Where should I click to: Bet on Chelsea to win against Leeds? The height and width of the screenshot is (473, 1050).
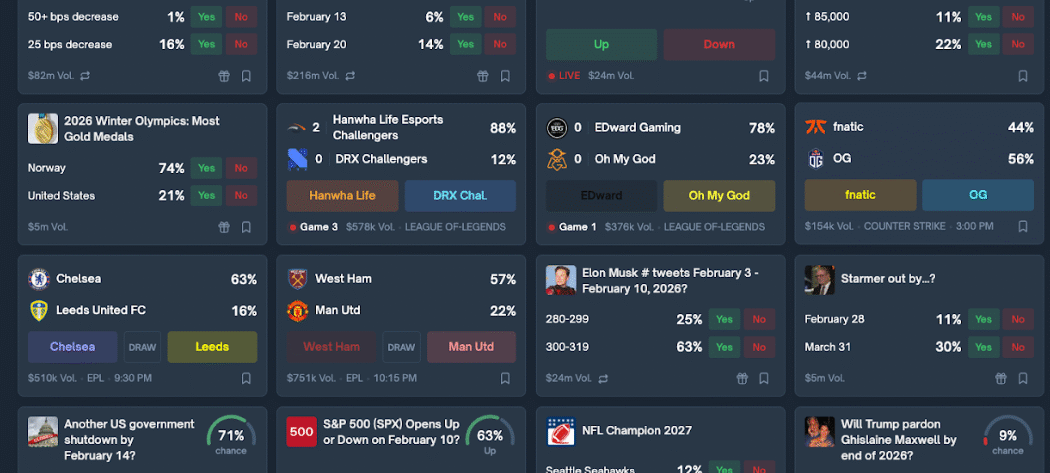coord(74,347)
